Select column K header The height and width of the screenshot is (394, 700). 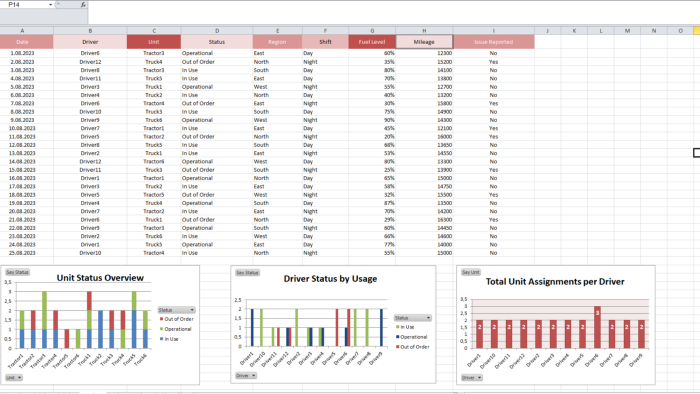[574, 30]
